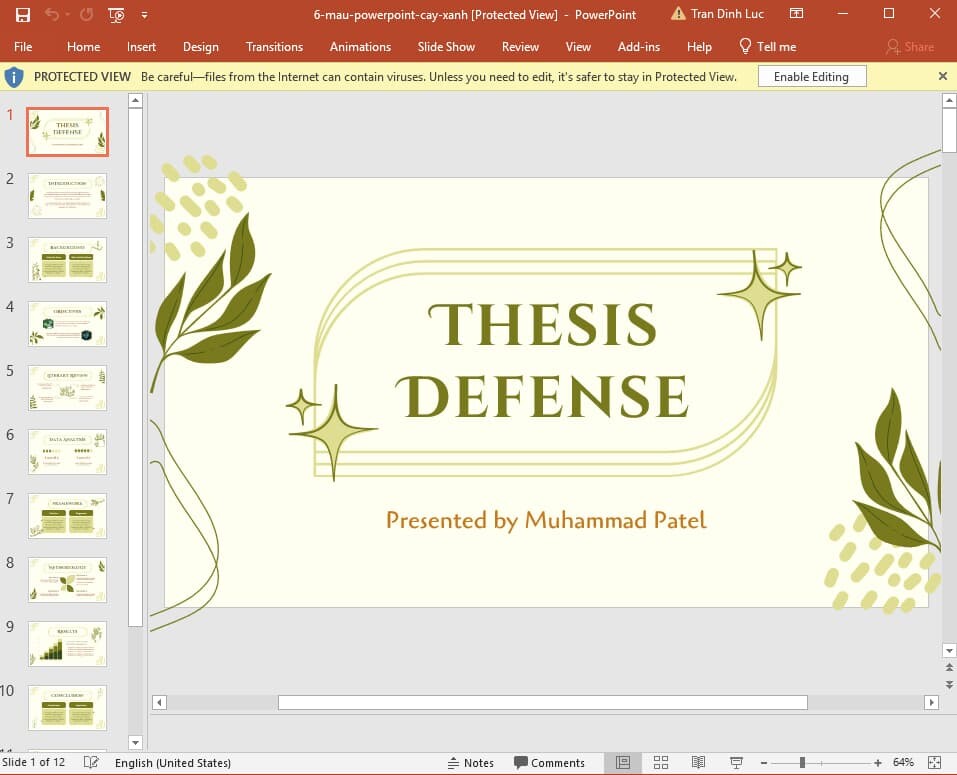Start Slide Show from the status bar icon
The height and width of the screenshot is (775, 957).
point(737,762)
